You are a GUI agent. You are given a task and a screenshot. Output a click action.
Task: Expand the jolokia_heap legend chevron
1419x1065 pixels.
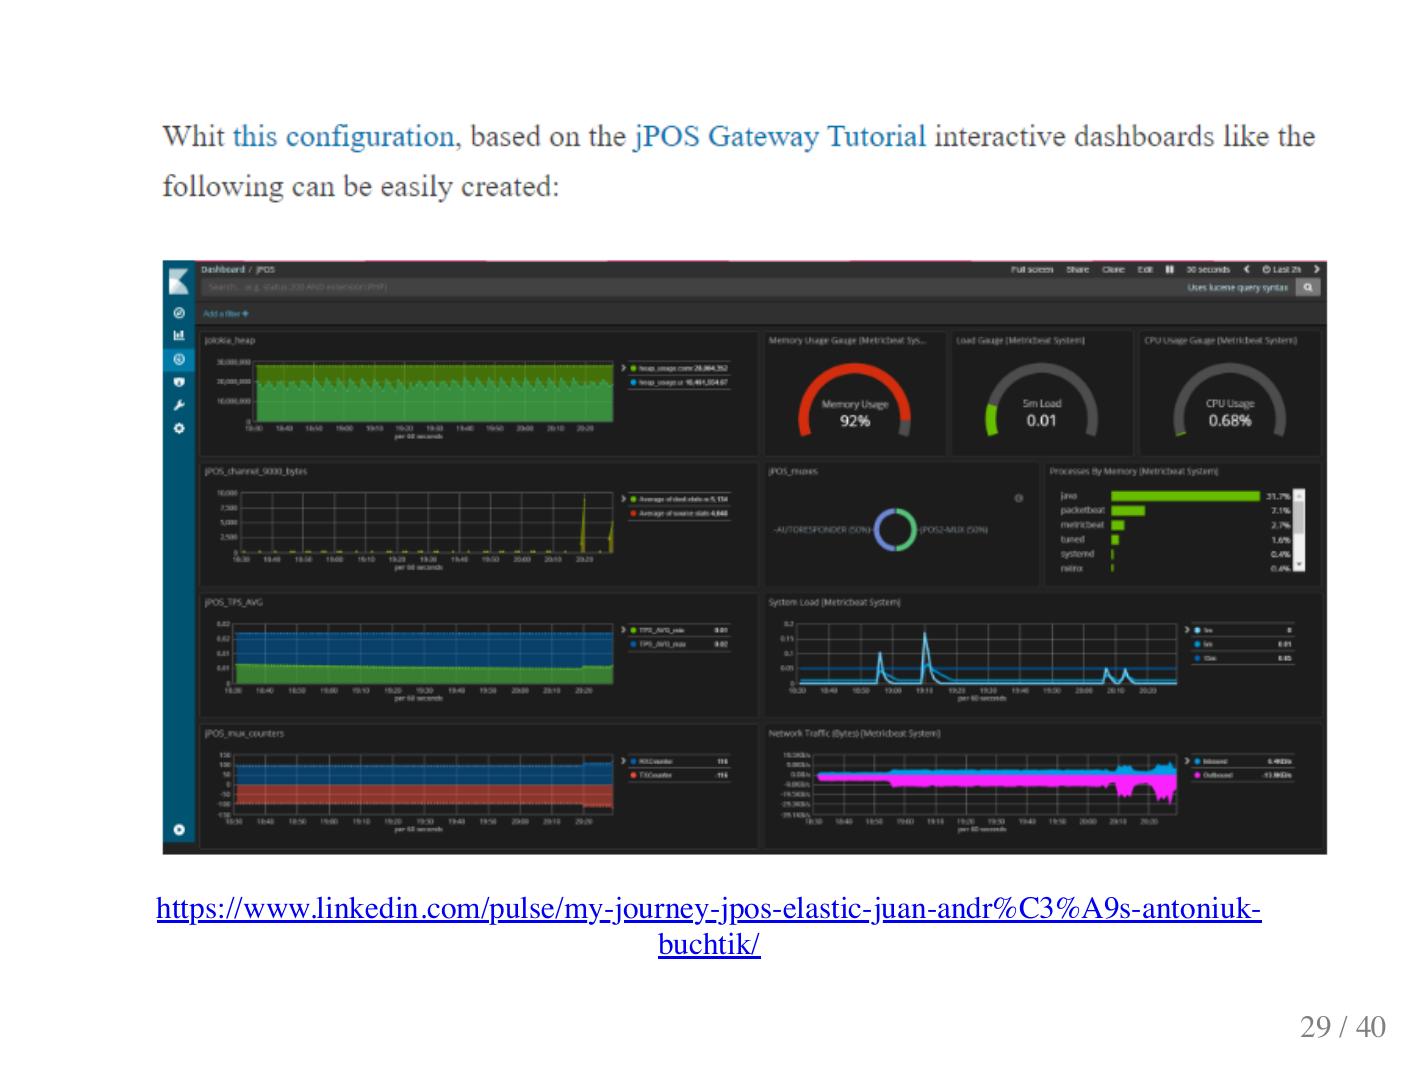(x=623, y=368)
